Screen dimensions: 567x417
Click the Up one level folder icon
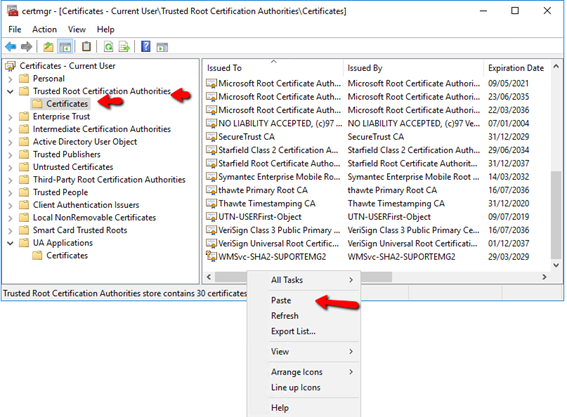[48, 47]
